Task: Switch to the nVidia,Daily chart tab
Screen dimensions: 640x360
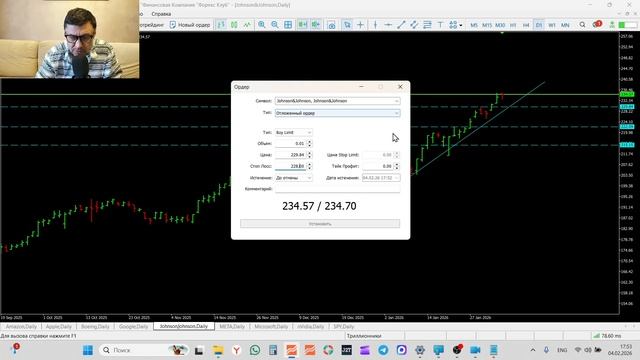Action: click(310, 327)
